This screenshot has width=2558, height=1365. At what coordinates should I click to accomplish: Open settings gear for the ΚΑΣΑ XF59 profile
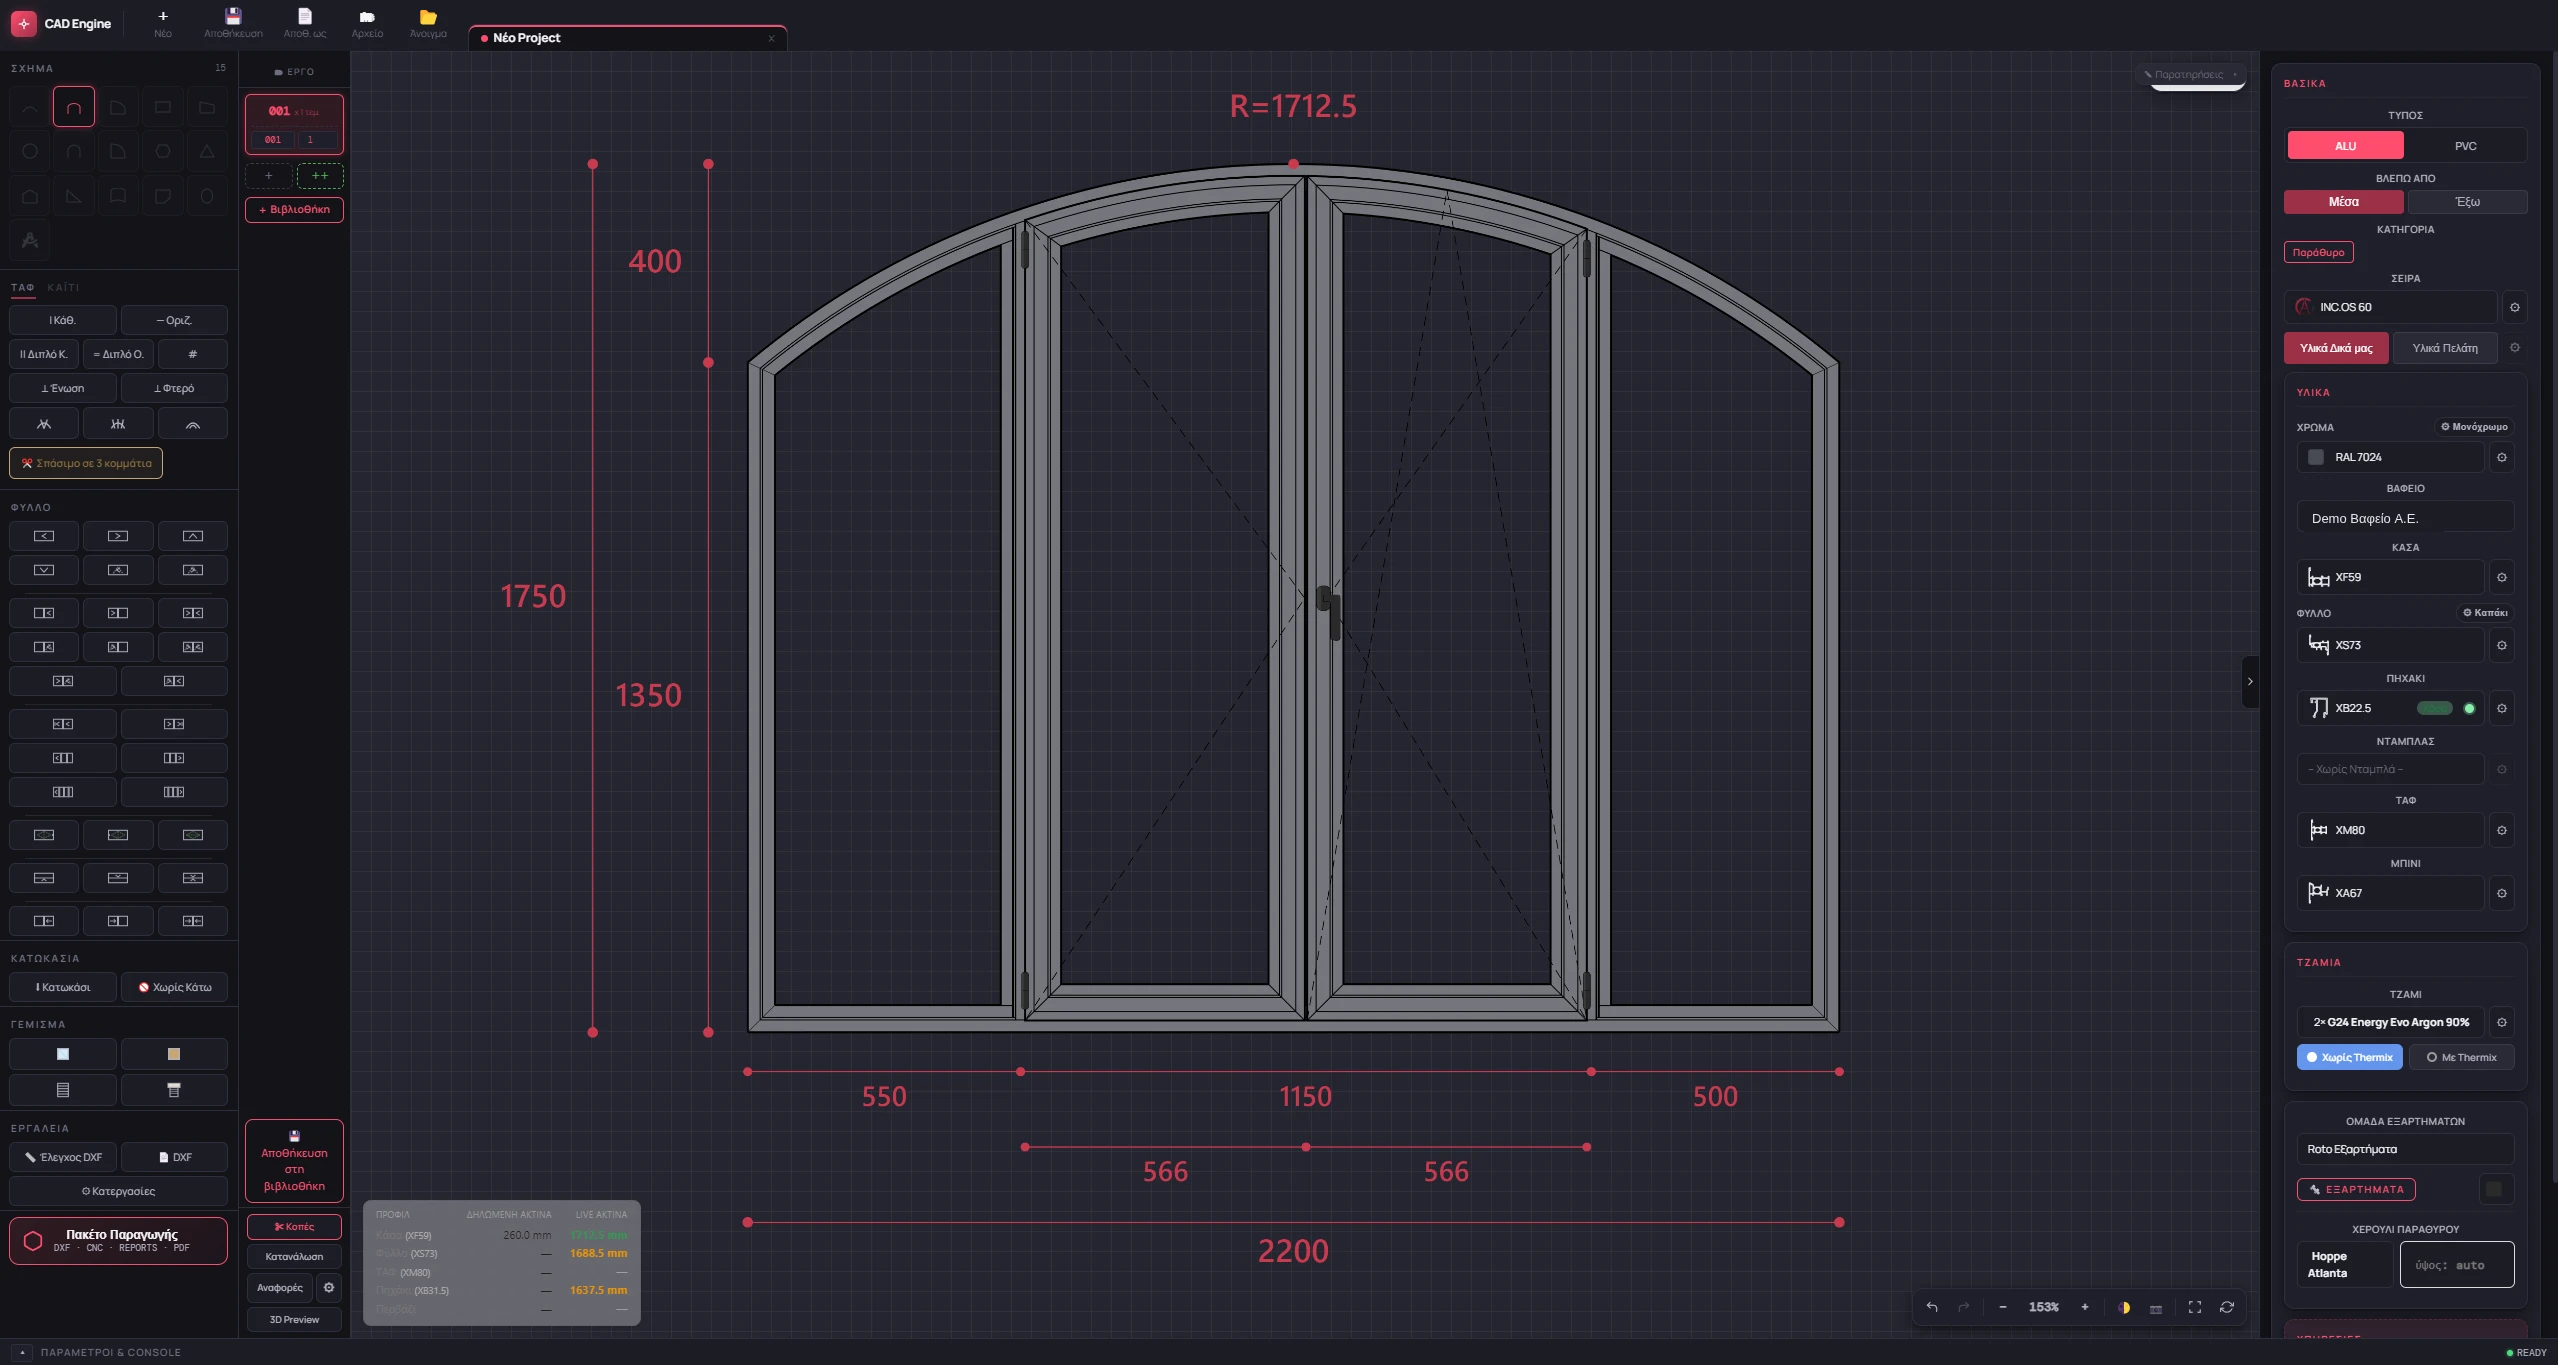(2502, 577)
